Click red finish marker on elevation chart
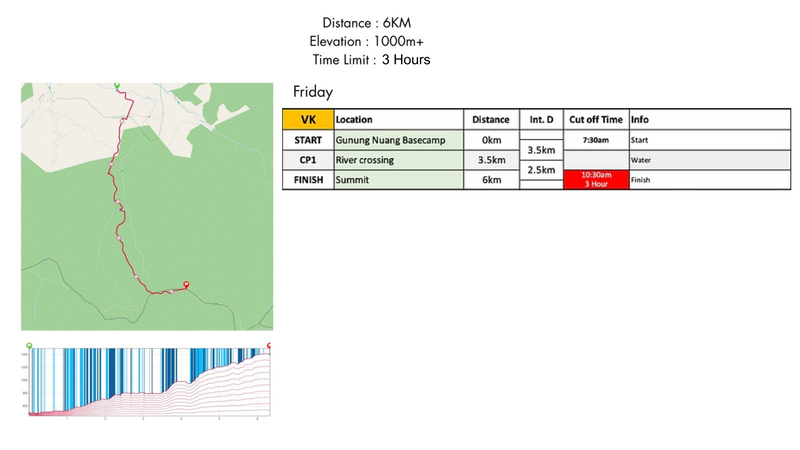The width and height of the screenshot is (800, 450). pos(269,344)
